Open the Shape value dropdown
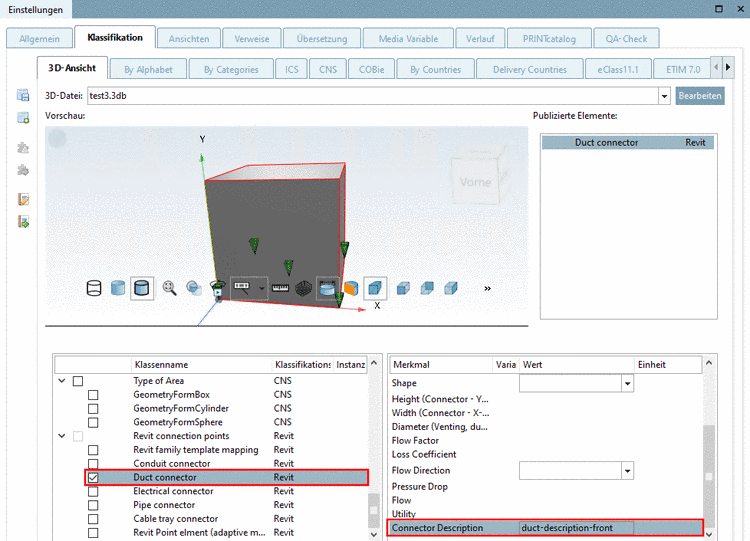750x541 pixels. click(x=628, y=383)
